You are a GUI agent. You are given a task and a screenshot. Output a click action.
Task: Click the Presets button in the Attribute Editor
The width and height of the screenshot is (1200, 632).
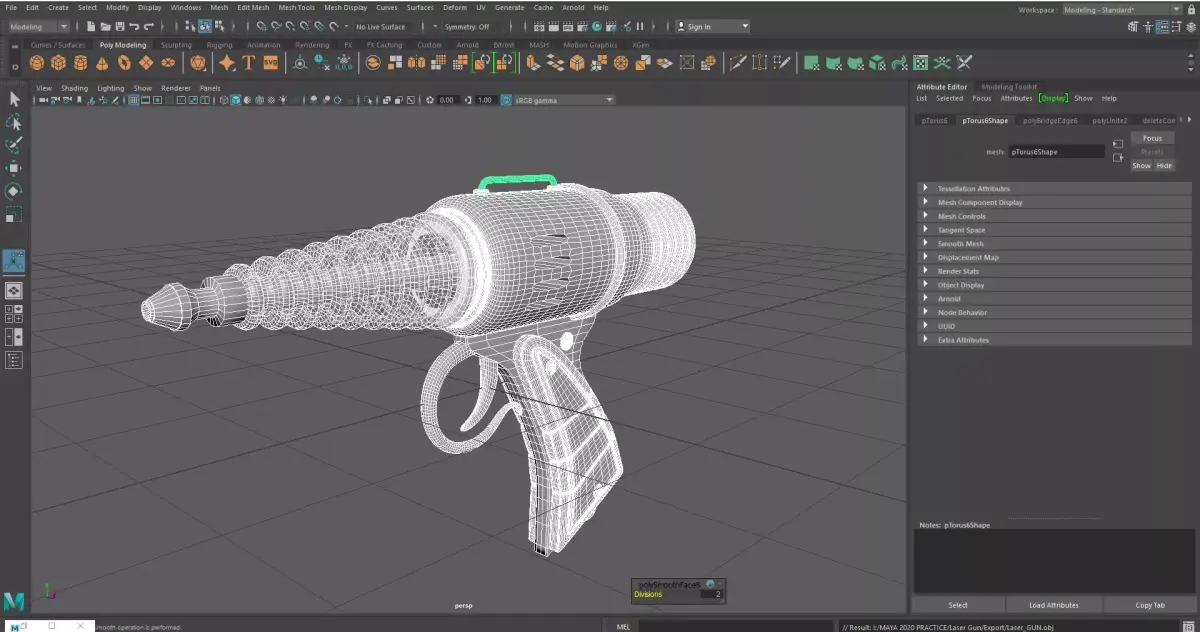[1152, 152]
